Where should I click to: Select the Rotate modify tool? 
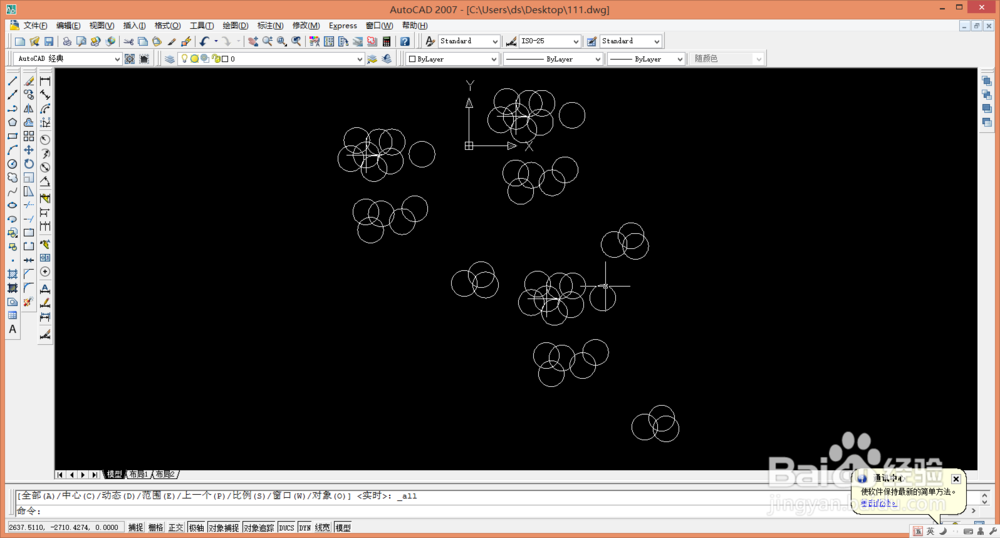click(x=29, y=164)
